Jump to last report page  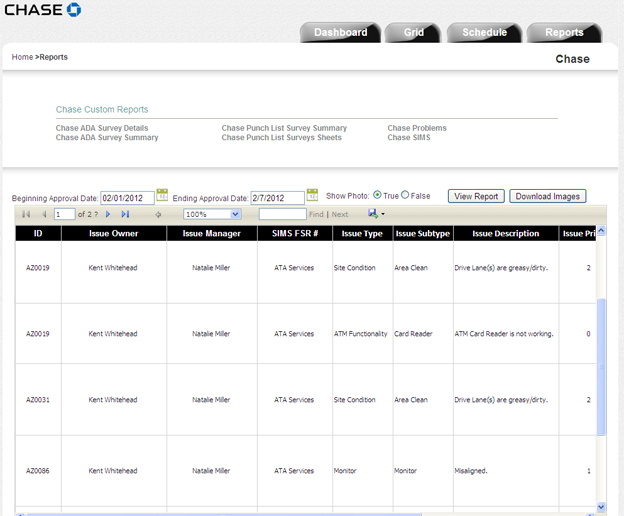point(125,214)
